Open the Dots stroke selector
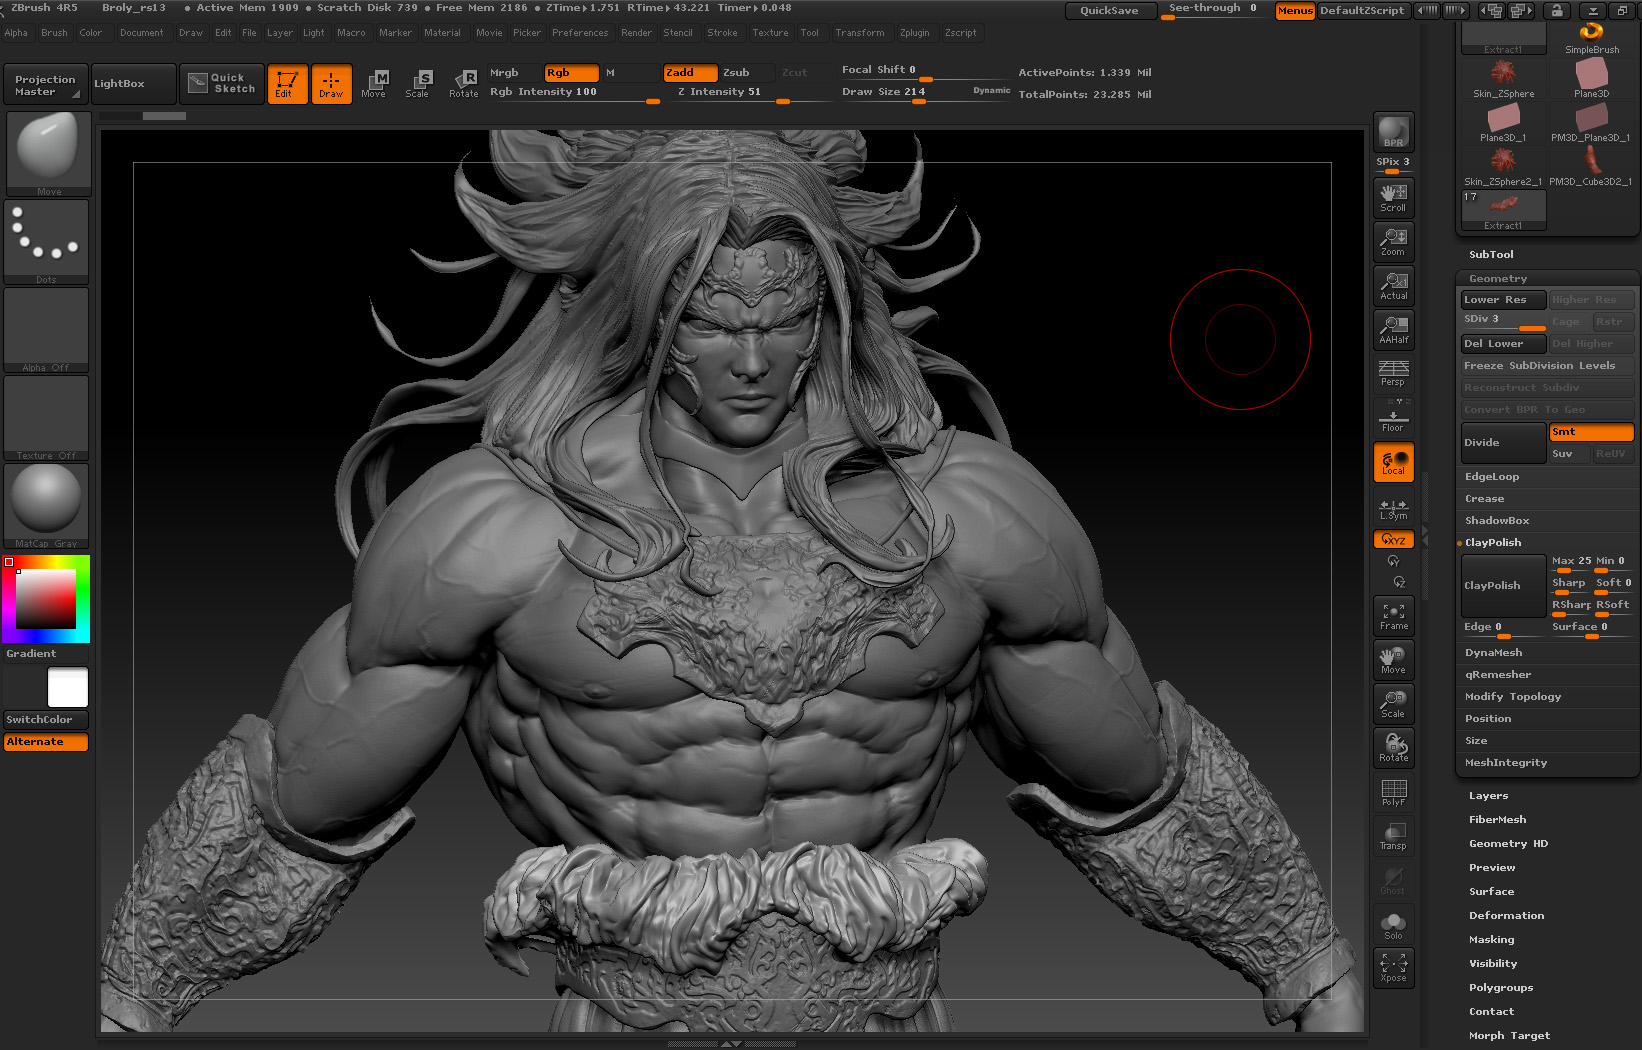This screenshot has height=1050, width=1642. [46, 242]
